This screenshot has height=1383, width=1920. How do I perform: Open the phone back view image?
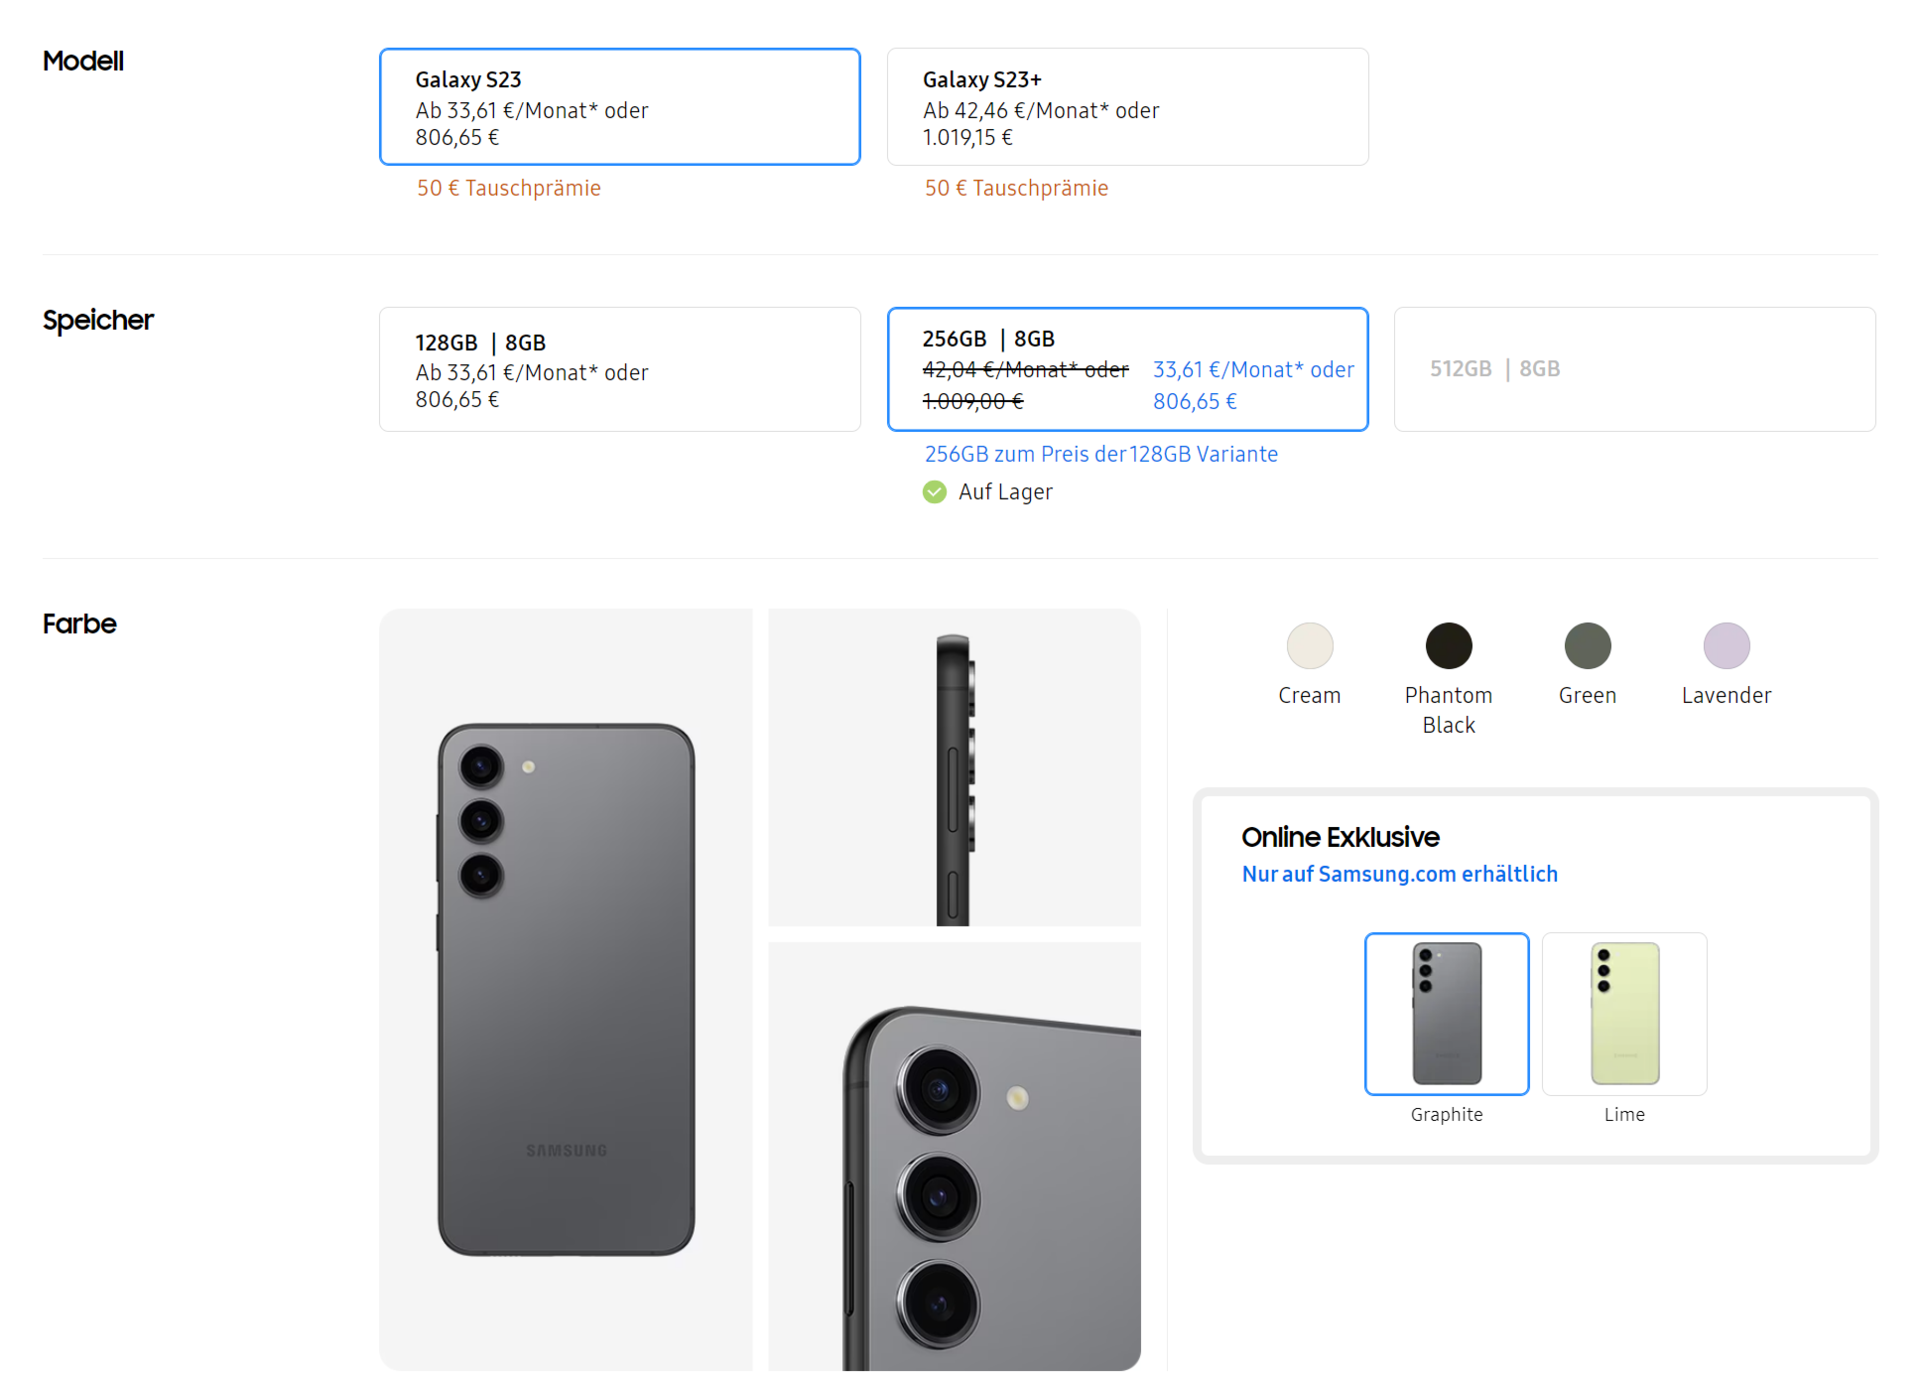pyautogui.click(x=566, y=989)
